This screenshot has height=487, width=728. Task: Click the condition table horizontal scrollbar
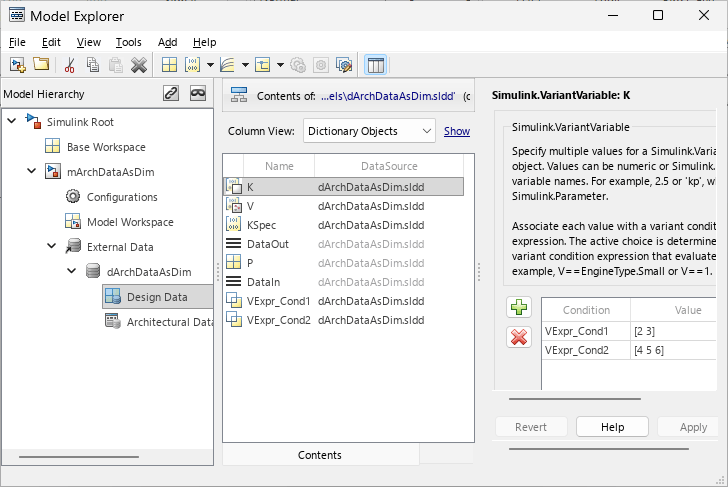(575, 399)
